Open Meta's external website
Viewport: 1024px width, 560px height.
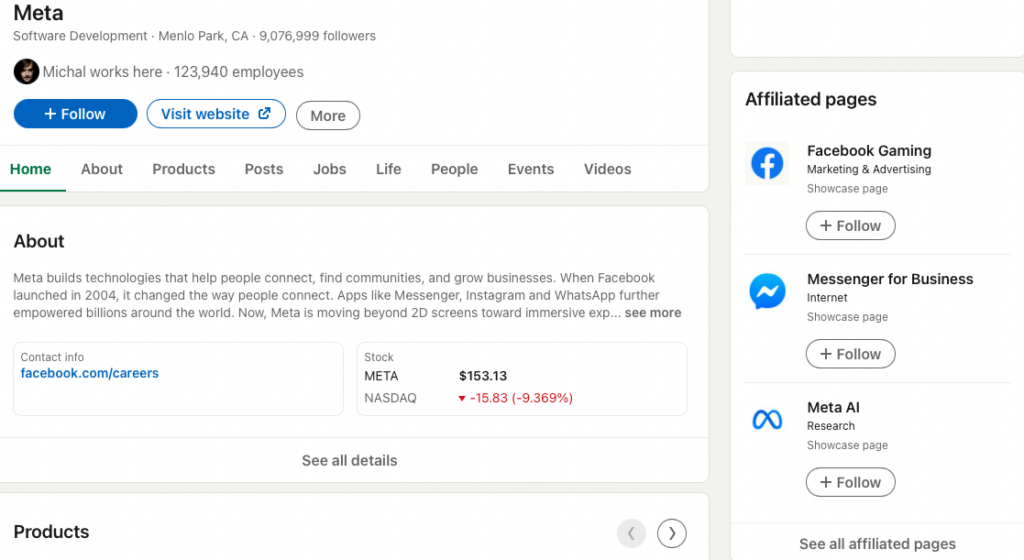pos(216,114)
